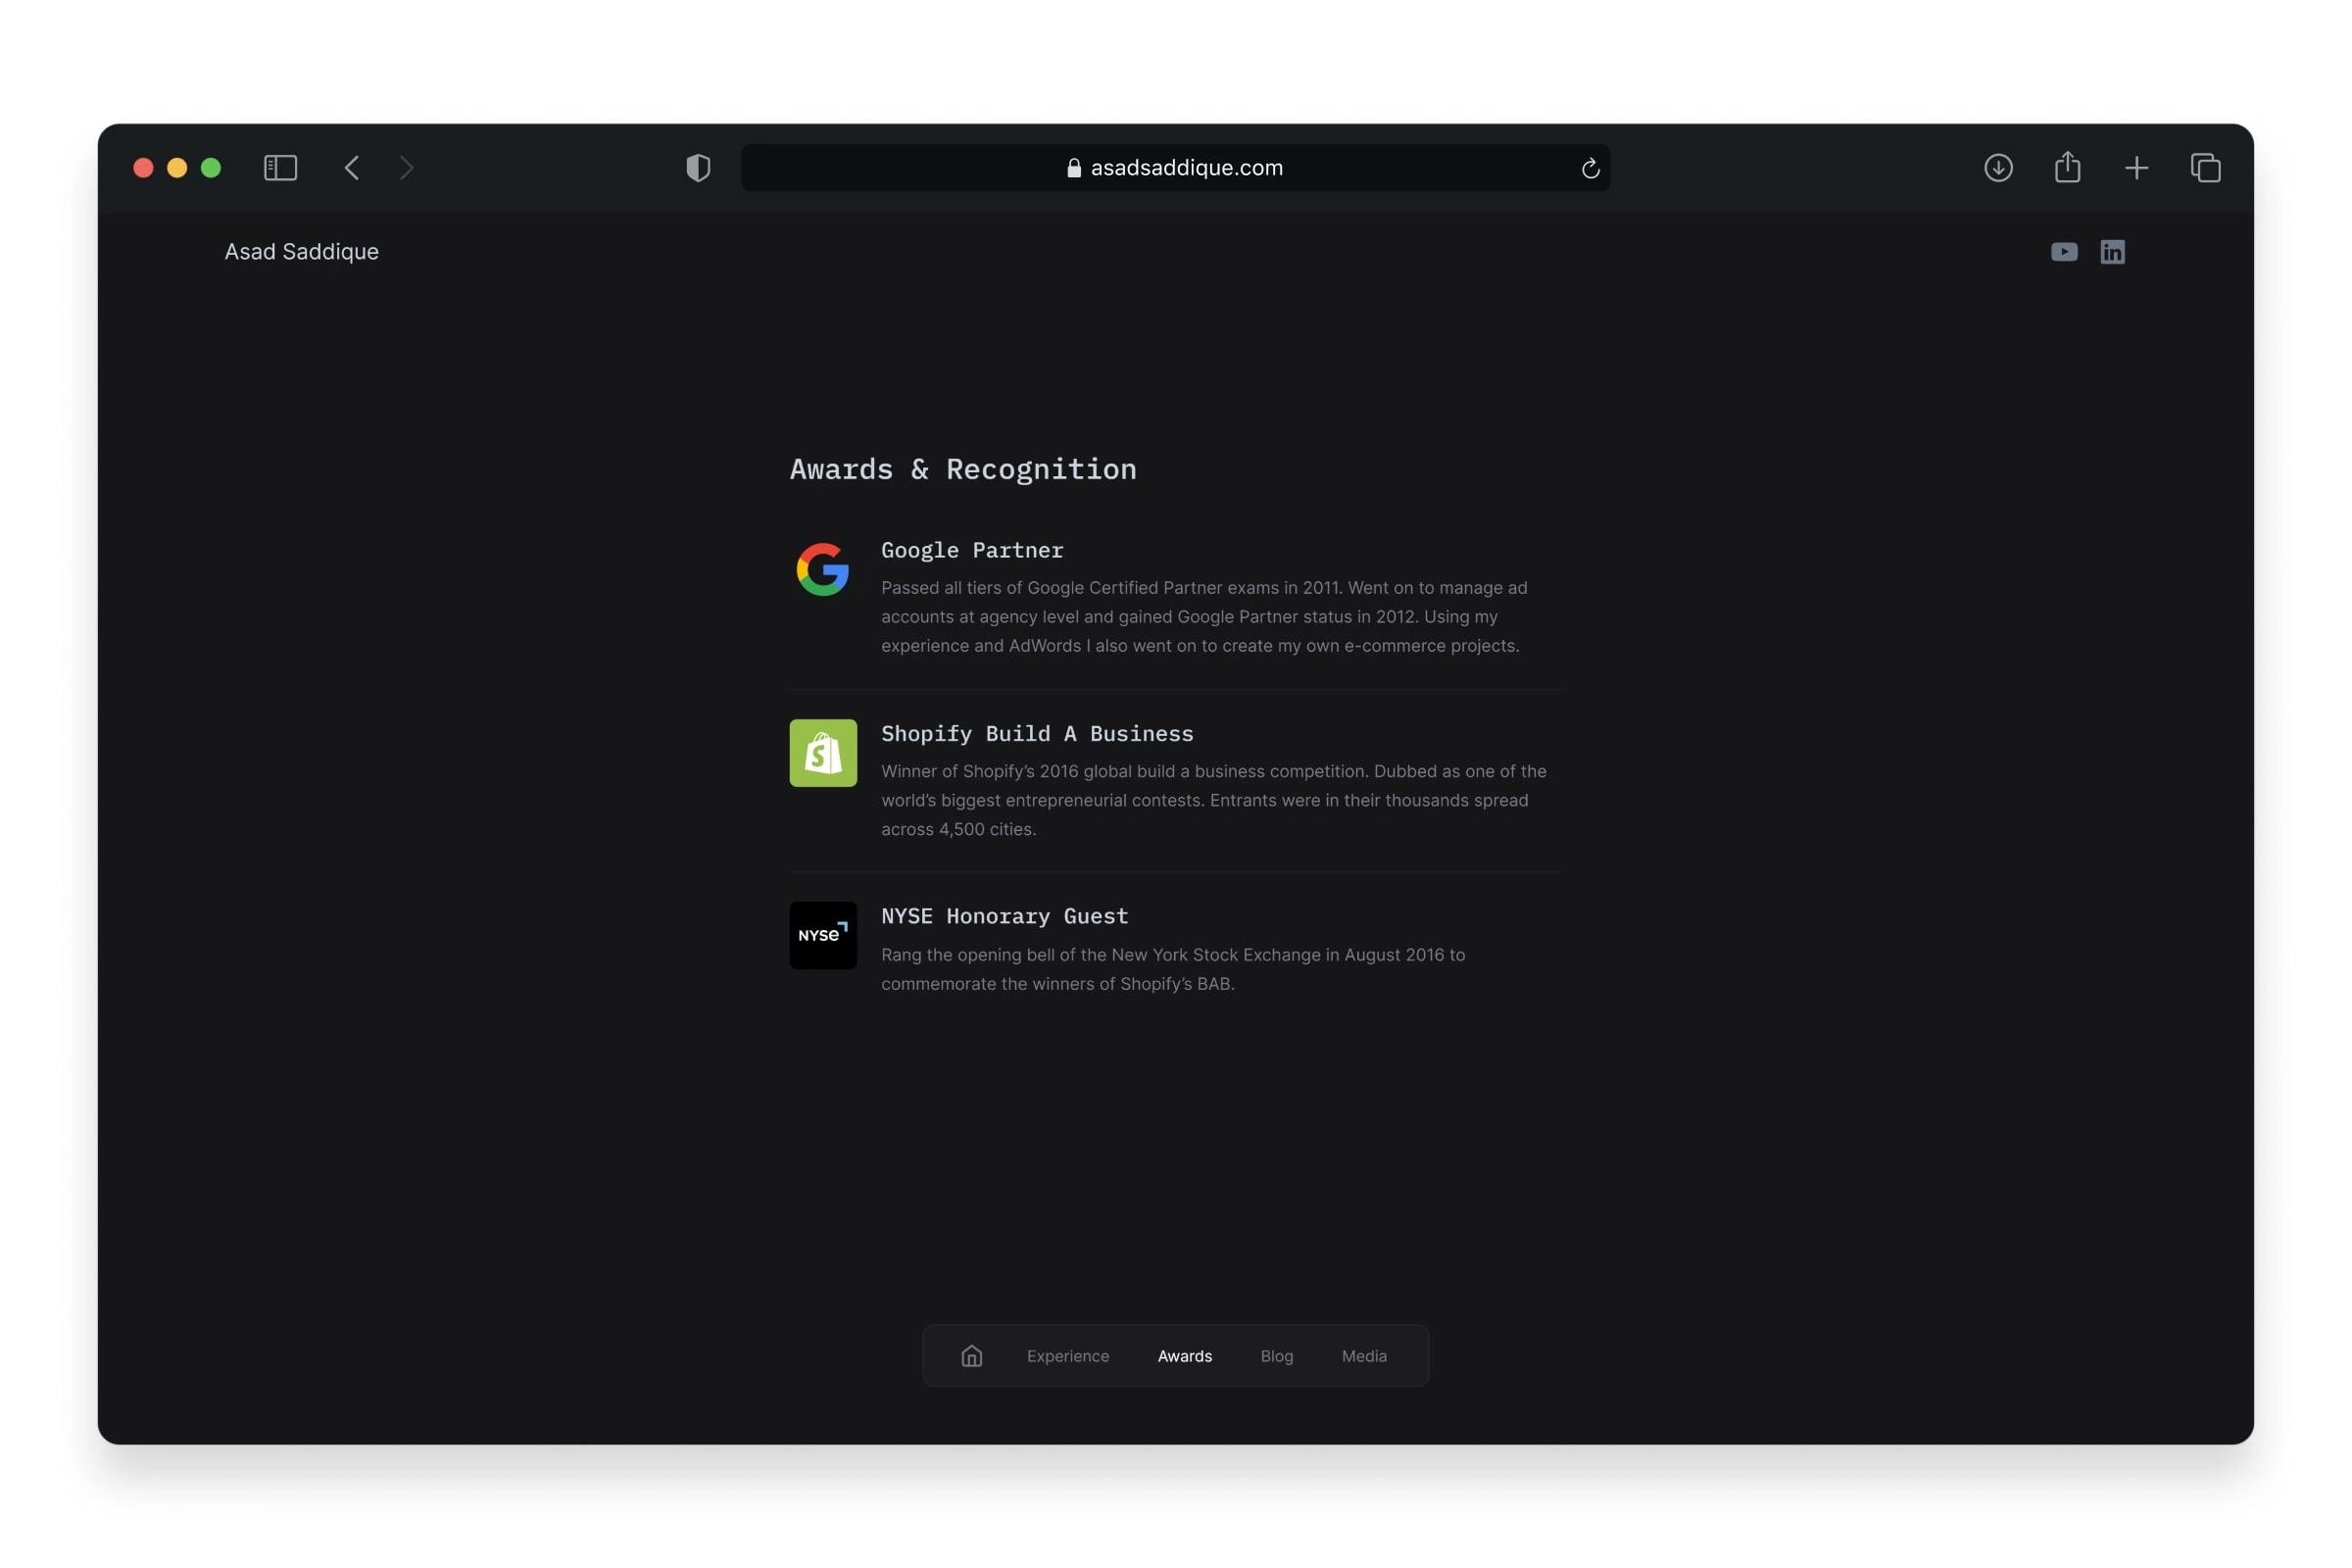
Task: Go forward using the forward arrow
Action: (406, 168)
